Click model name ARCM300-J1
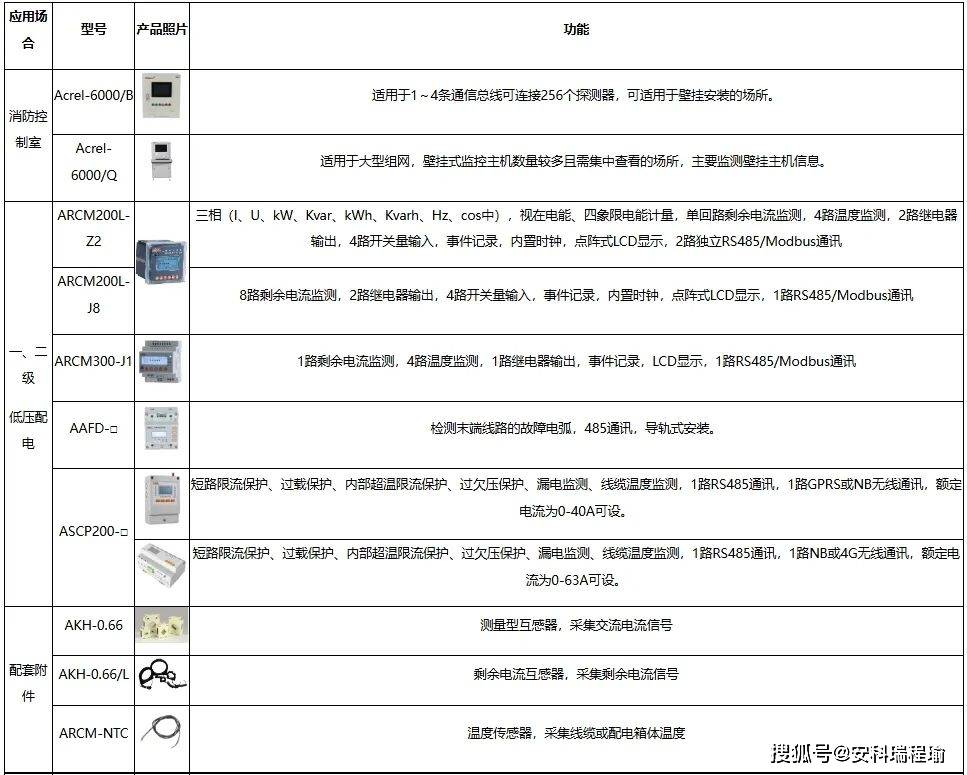Screen dimensions: 967x775 click(x=94, y=361)
